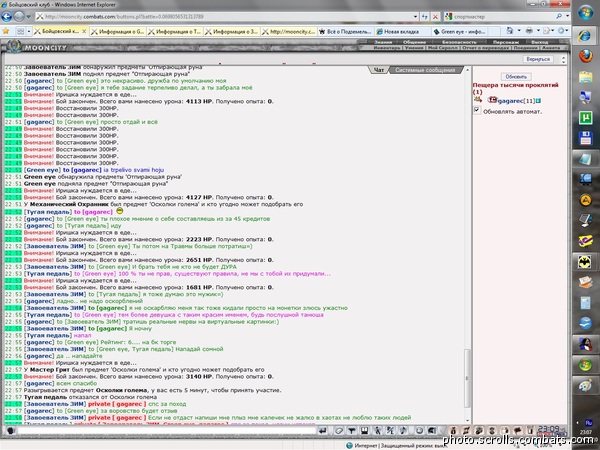This screenshot has width=600, height=450.
Task: Open the 'Персонаж' game menu
Action: click(x=505, y=42)
